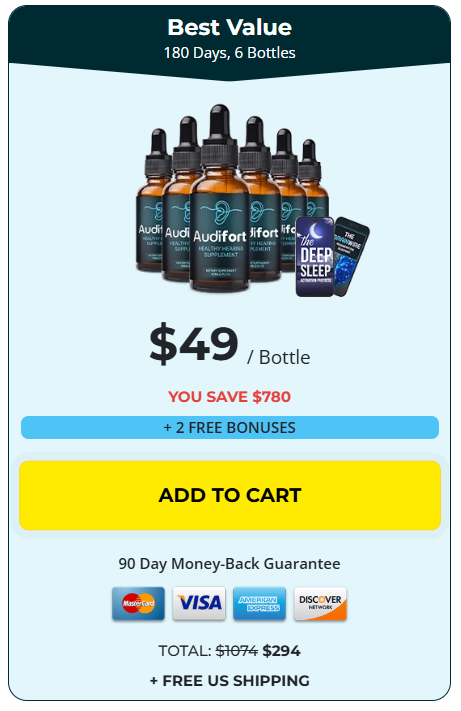
Task: Click the 180 Days, 6 Bottles subtitle
Action: pyautogui.click(x=230, y=53)
